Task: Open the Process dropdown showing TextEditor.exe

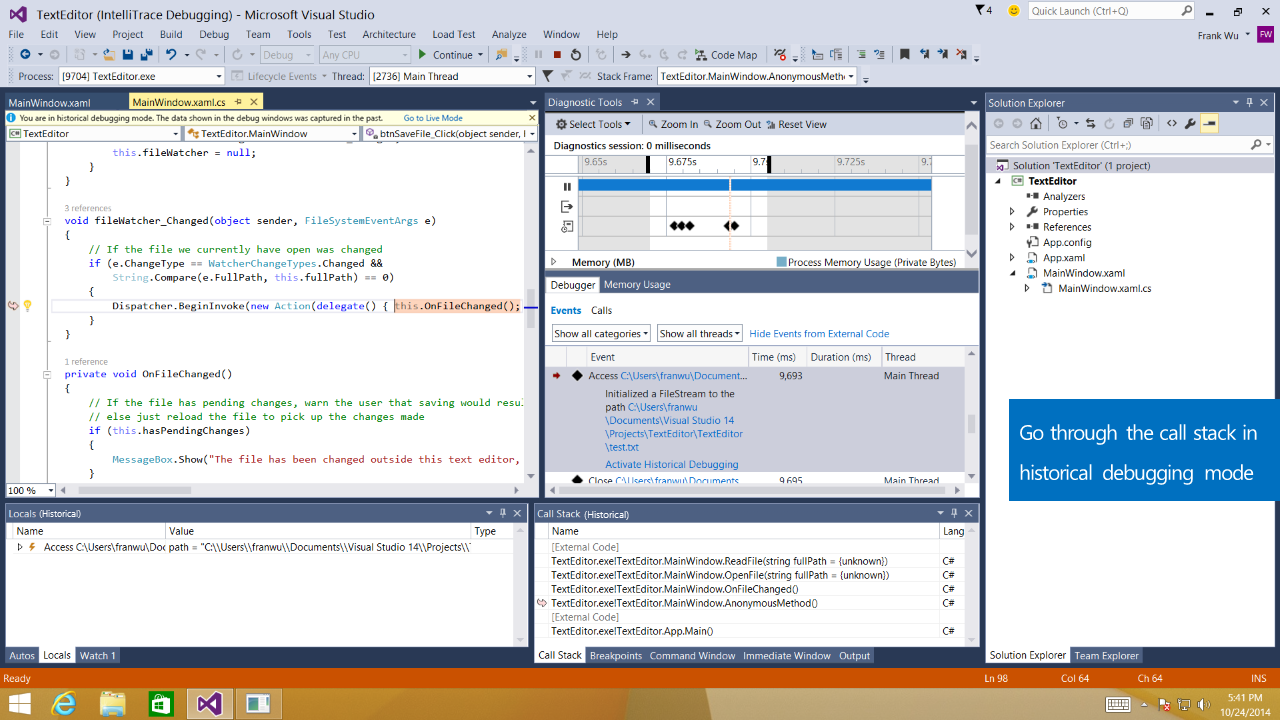Action: tap(141, 76)
